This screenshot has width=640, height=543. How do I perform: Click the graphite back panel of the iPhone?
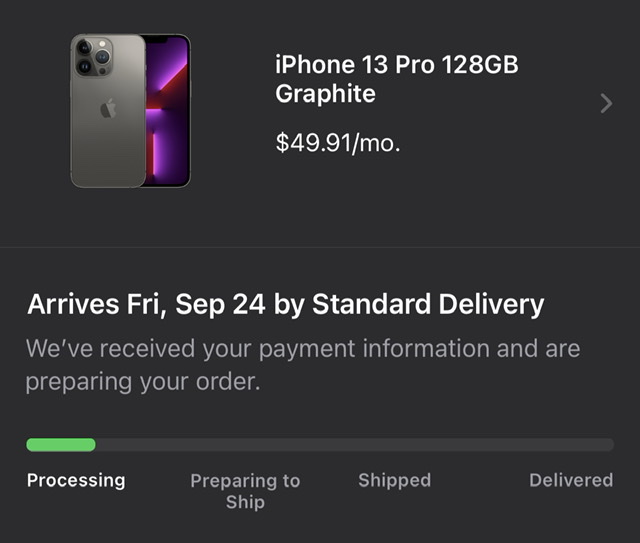pyautogui.click(x=107, y=145)
